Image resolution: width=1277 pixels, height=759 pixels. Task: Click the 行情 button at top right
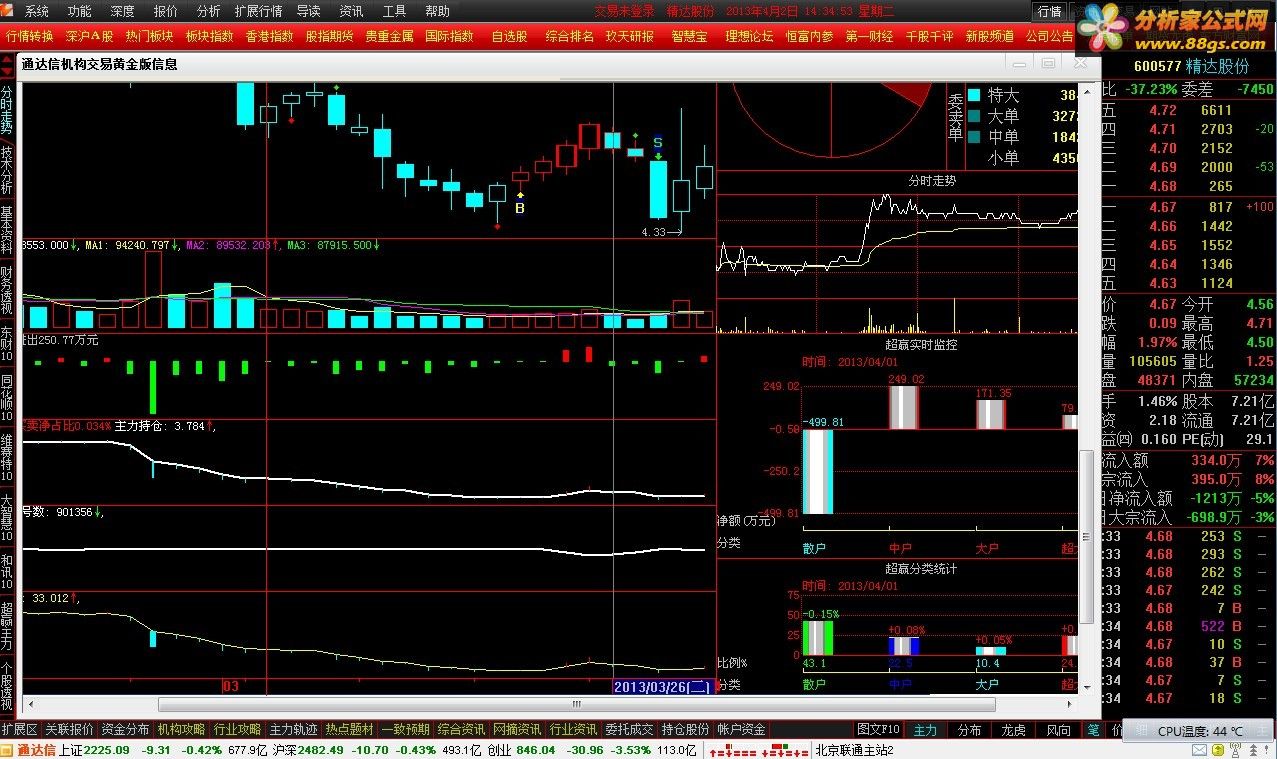(1050, 11)
